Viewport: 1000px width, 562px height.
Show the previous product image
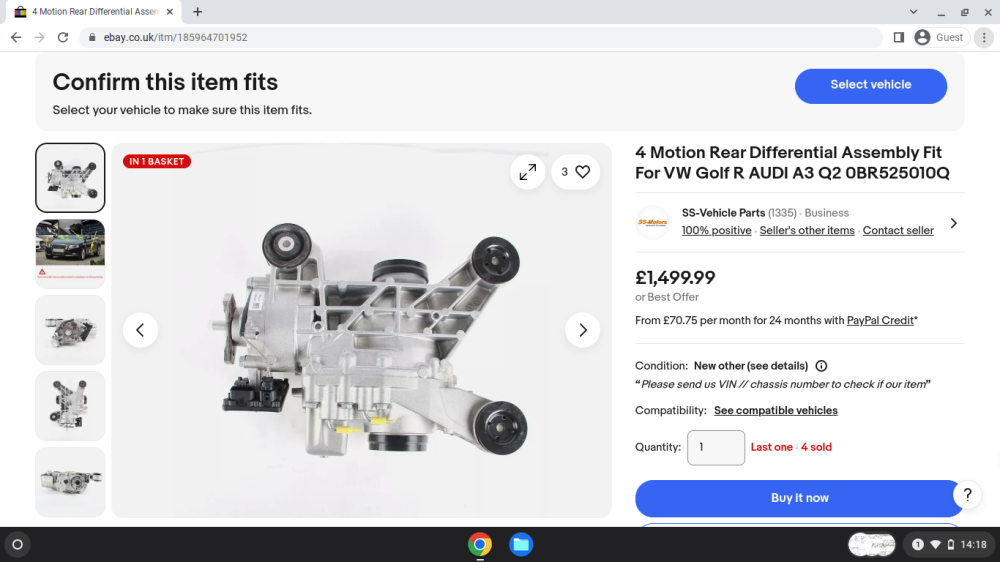pos(140,330)
